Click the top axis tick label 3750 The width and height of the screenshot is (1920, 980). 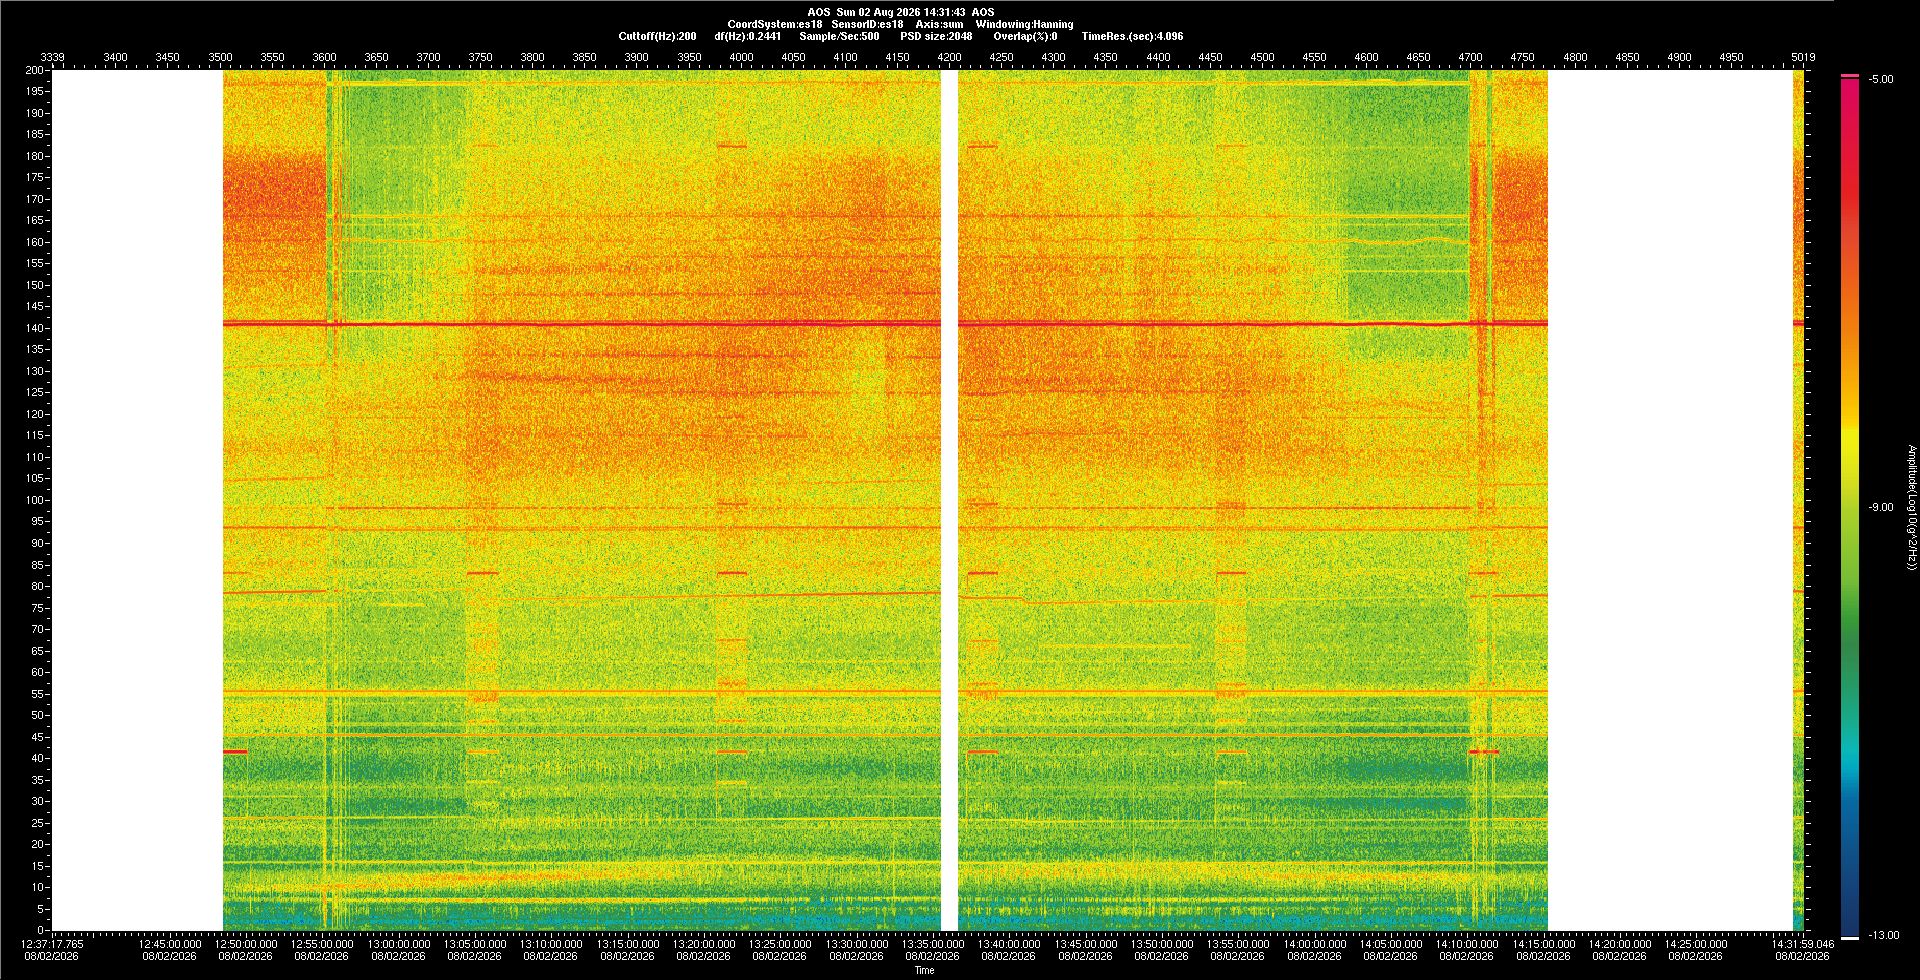point(481,57)
